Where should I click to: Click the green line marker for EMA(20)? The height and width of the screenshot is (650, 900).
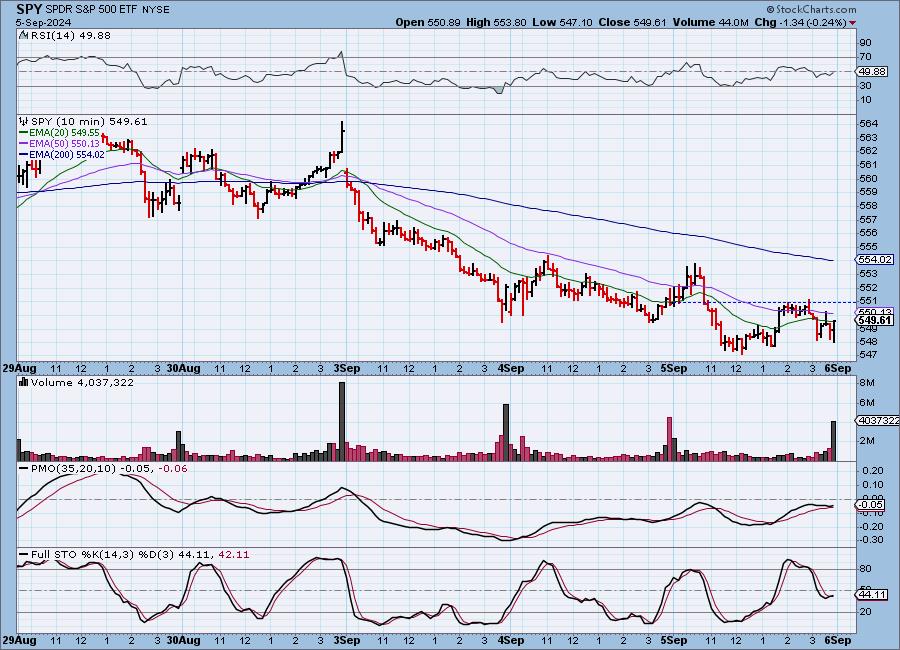click(x=24, y=132)
